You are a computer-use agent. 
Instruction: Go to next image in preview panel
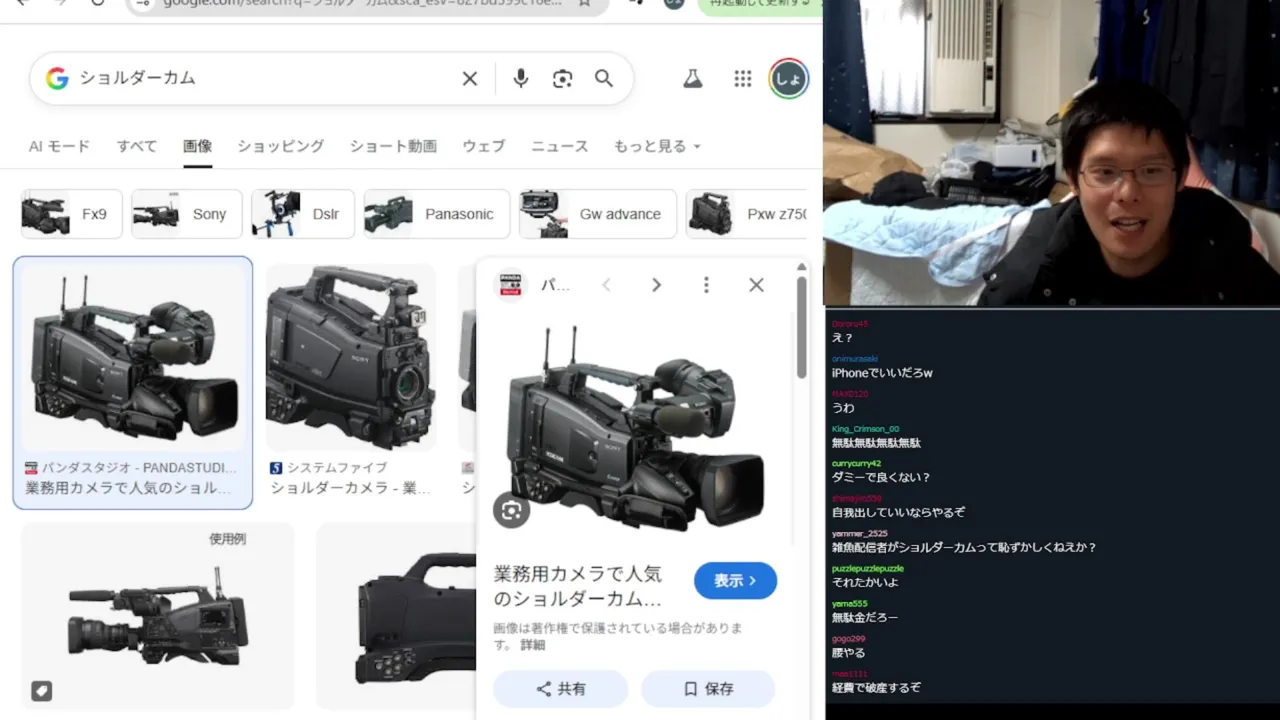(656, 285)
